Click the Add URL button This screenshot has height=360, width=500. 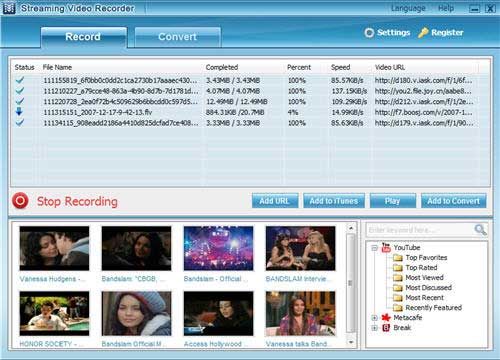click(275, 201)
